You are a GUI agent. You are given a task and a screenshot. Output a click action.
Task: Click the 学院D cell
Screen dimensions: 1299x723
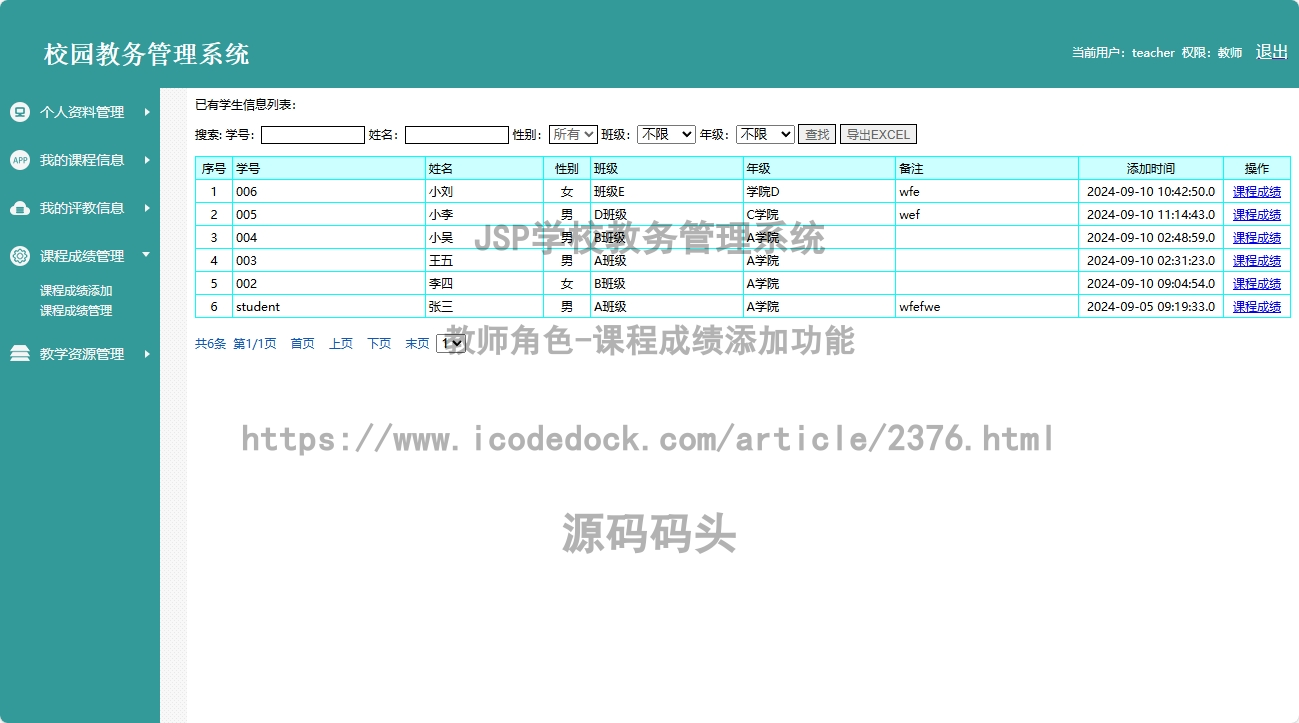[x=819, y=192]
